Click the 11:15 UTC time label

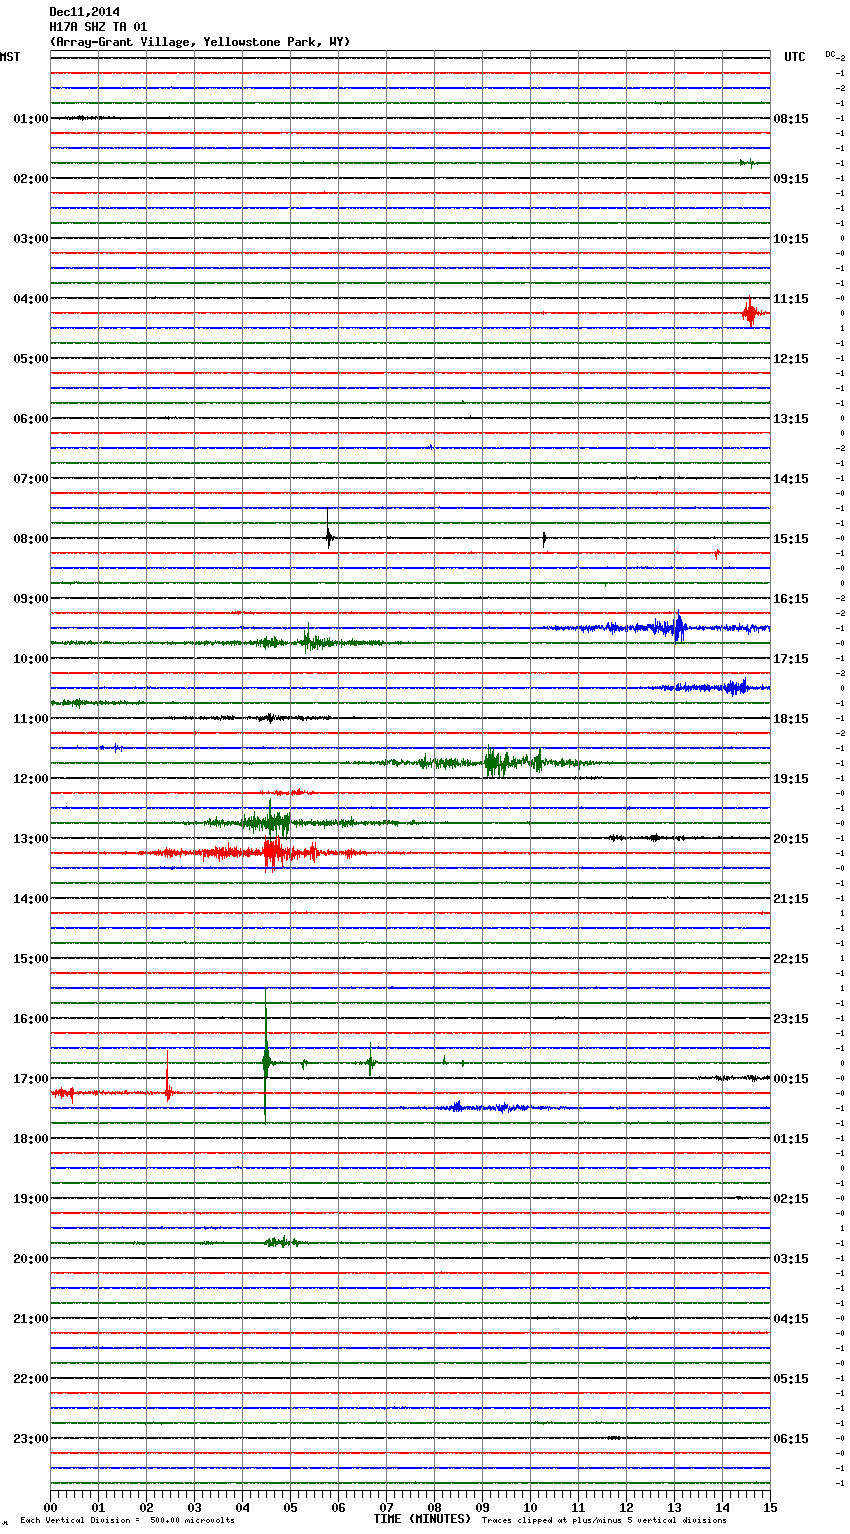click(x=791, y=299)
